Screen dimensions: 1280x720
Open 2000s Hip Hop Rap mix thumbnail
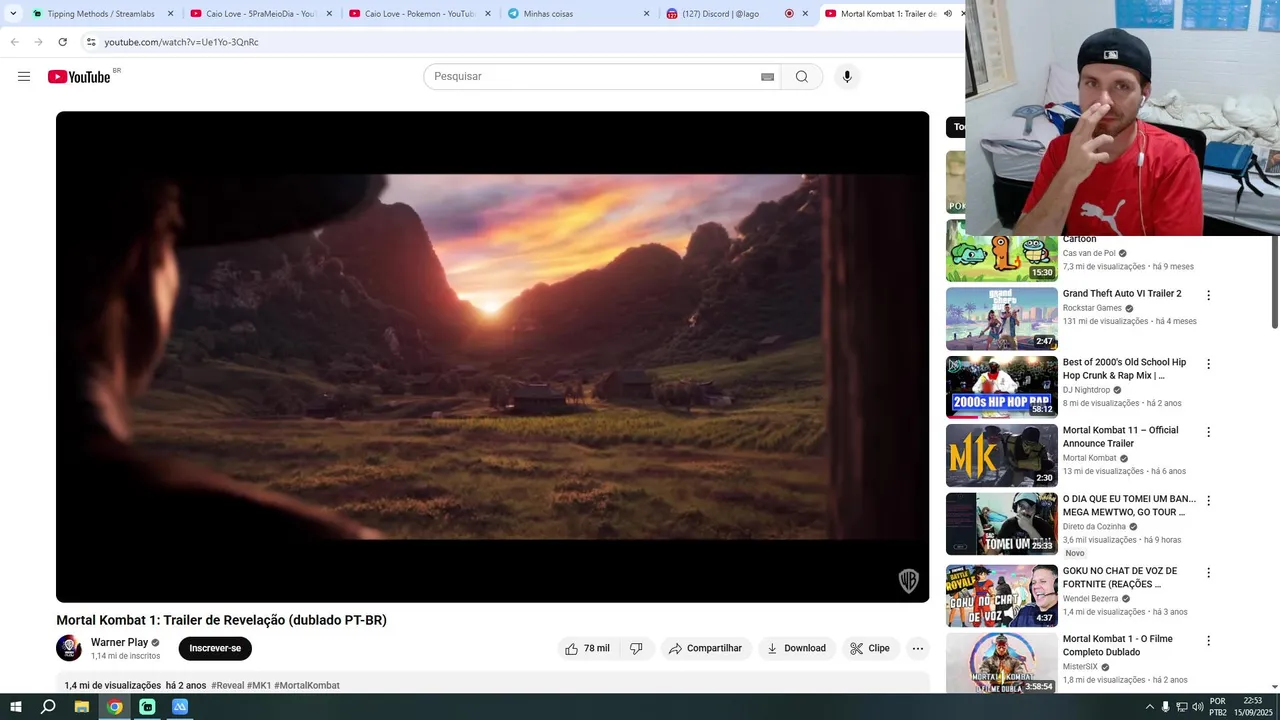point(1001,387)
